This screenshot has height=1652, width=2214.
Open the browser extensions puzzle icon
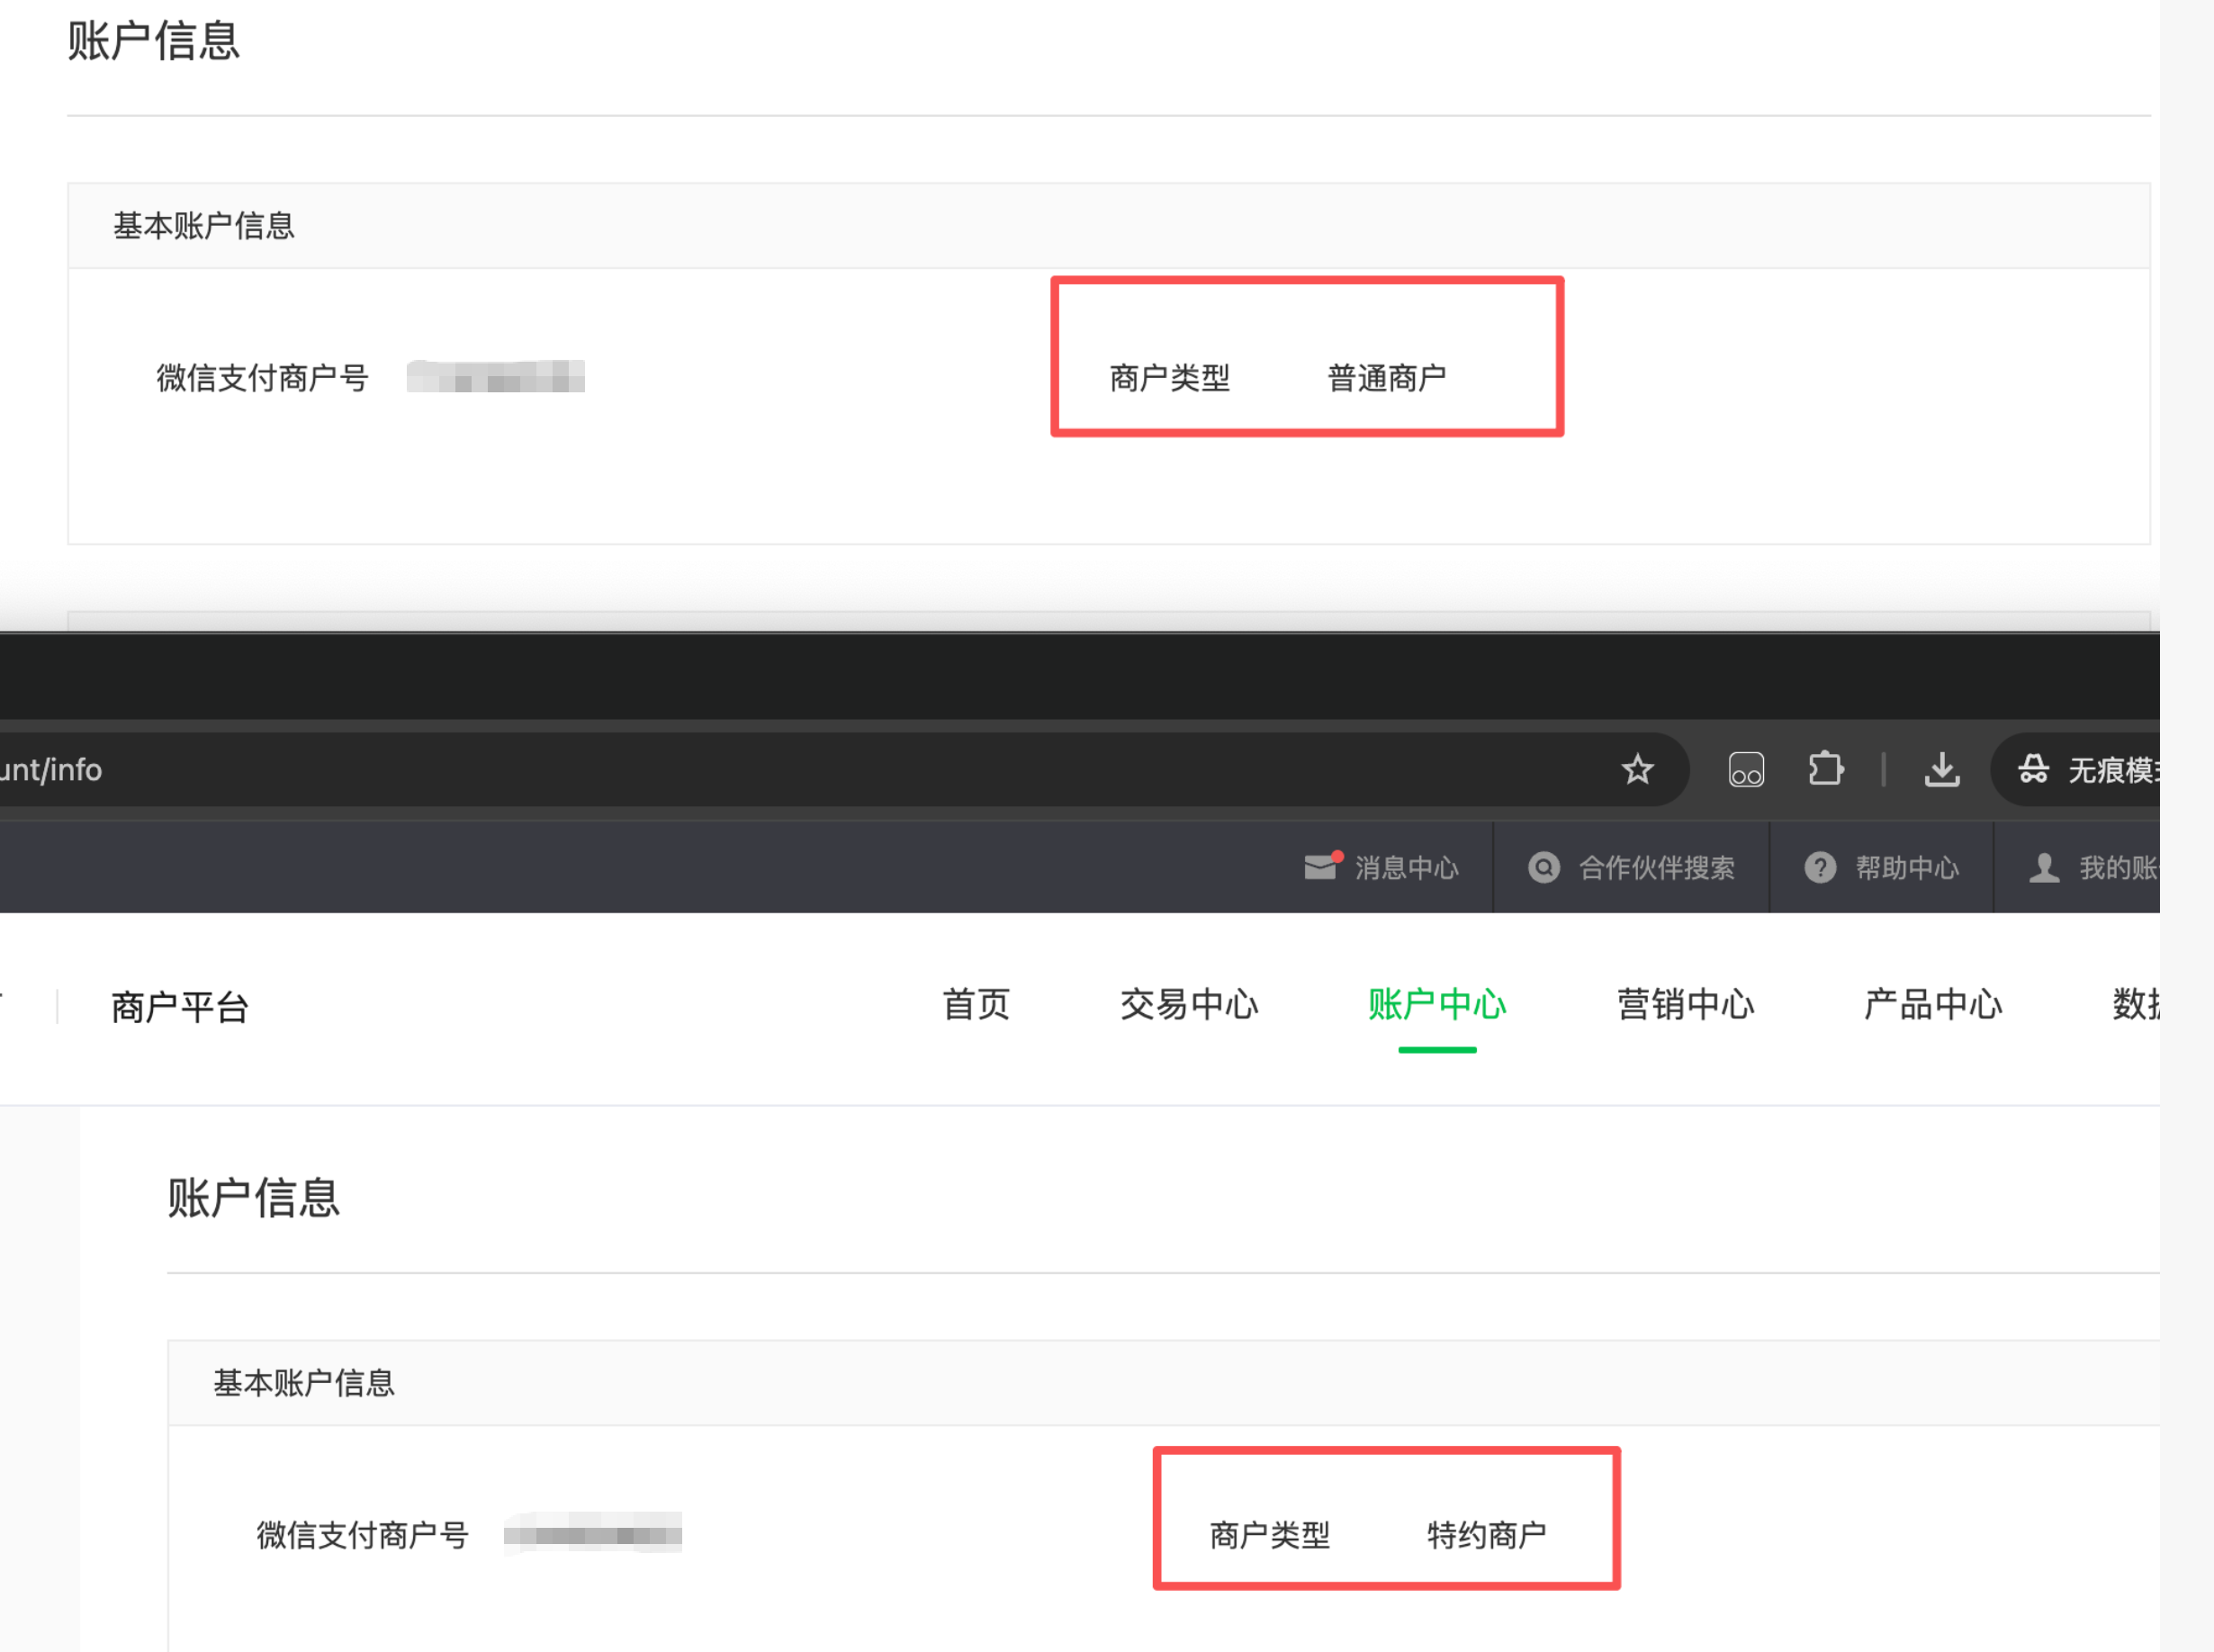pos(1825,769)
